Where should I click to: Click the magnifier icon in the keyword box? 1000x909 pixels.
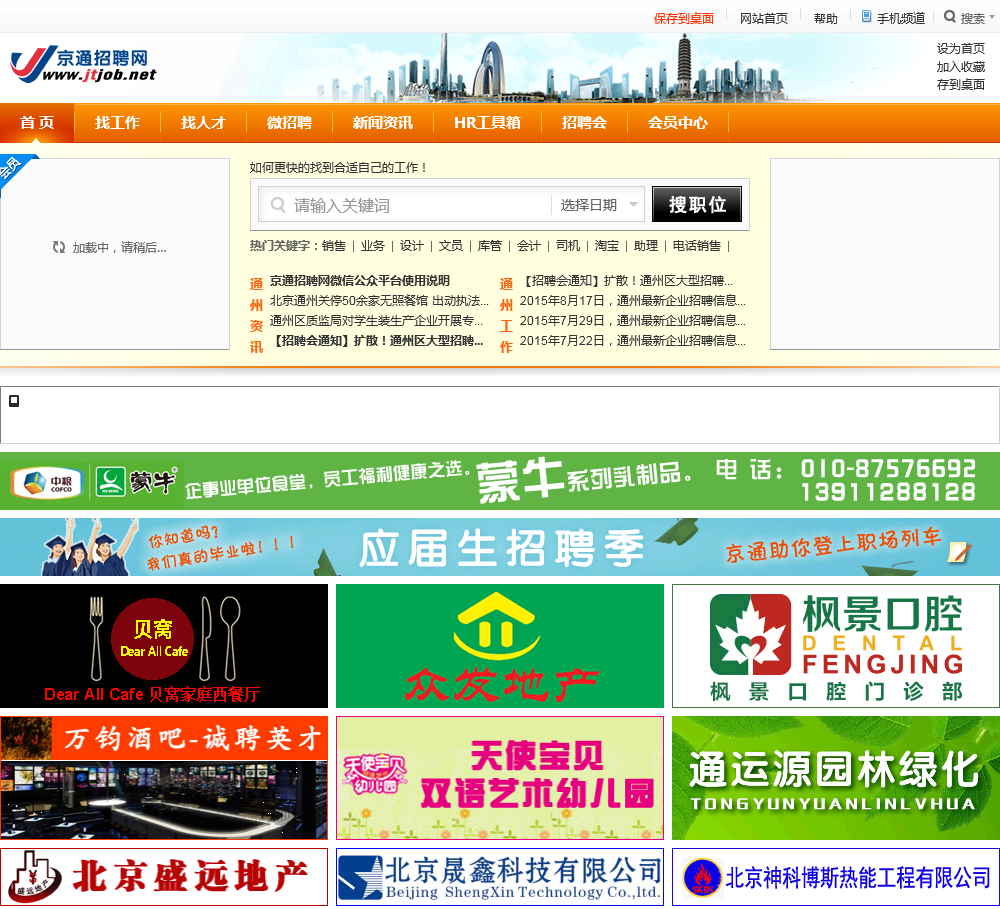[278, 205]
